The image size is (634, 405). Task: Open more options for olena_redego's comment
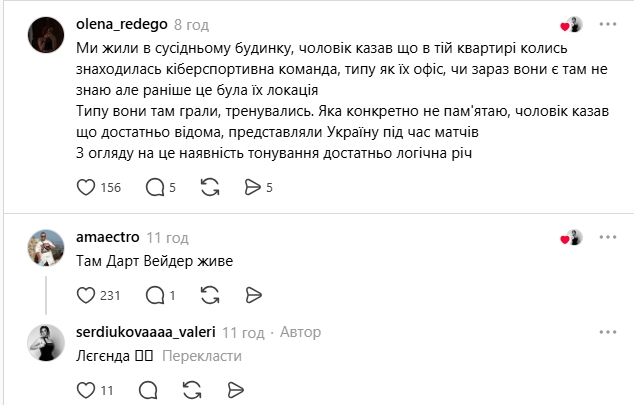[608, 23]
